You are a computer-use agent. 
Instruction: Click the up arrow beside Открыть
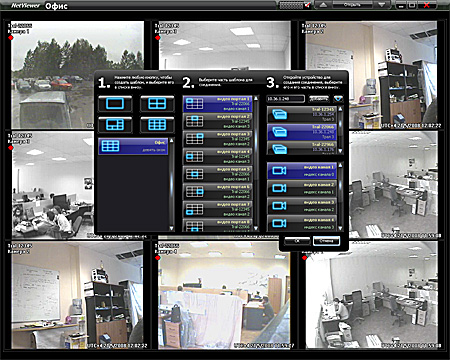[323, 5]
